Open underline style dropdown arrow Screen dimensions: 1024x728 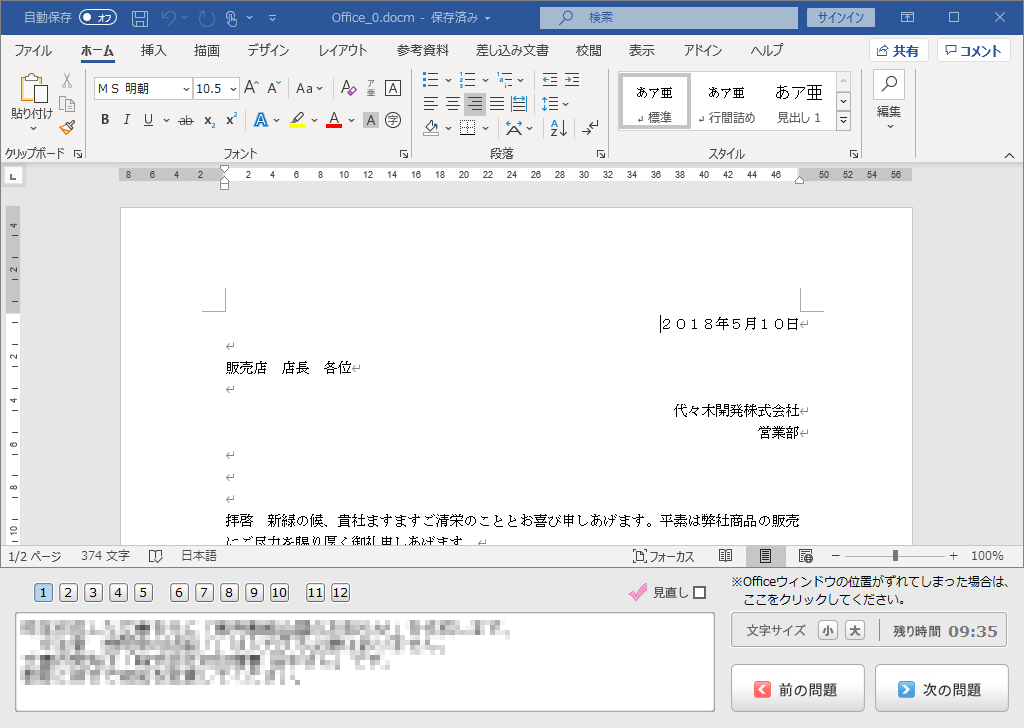[x=167, y=120]
